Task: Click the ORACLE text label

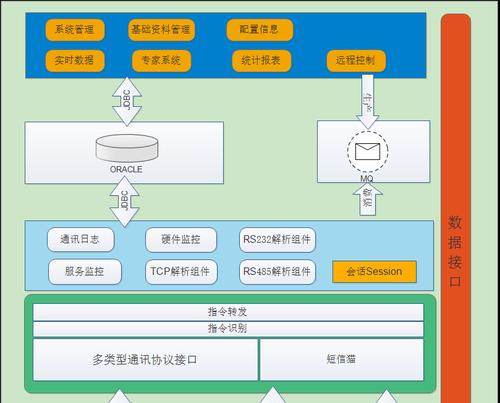Action: click(x=126, y=169)
